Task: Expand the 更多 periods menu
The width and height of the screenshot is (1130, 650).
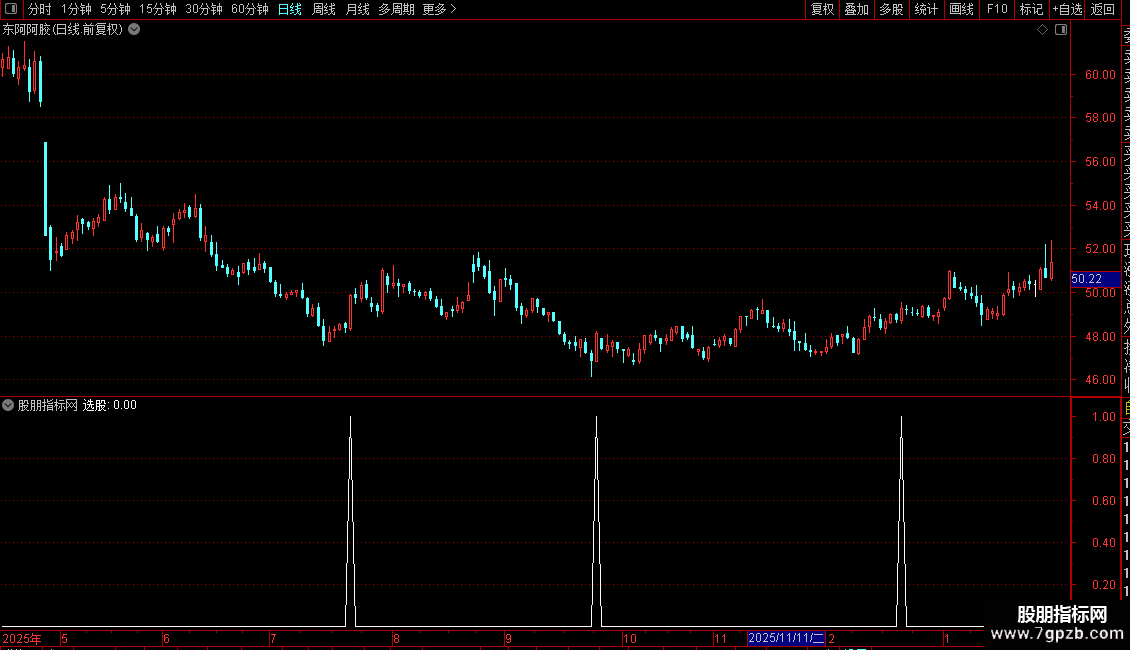Action: pyautogui.click(x=440, y=9)
